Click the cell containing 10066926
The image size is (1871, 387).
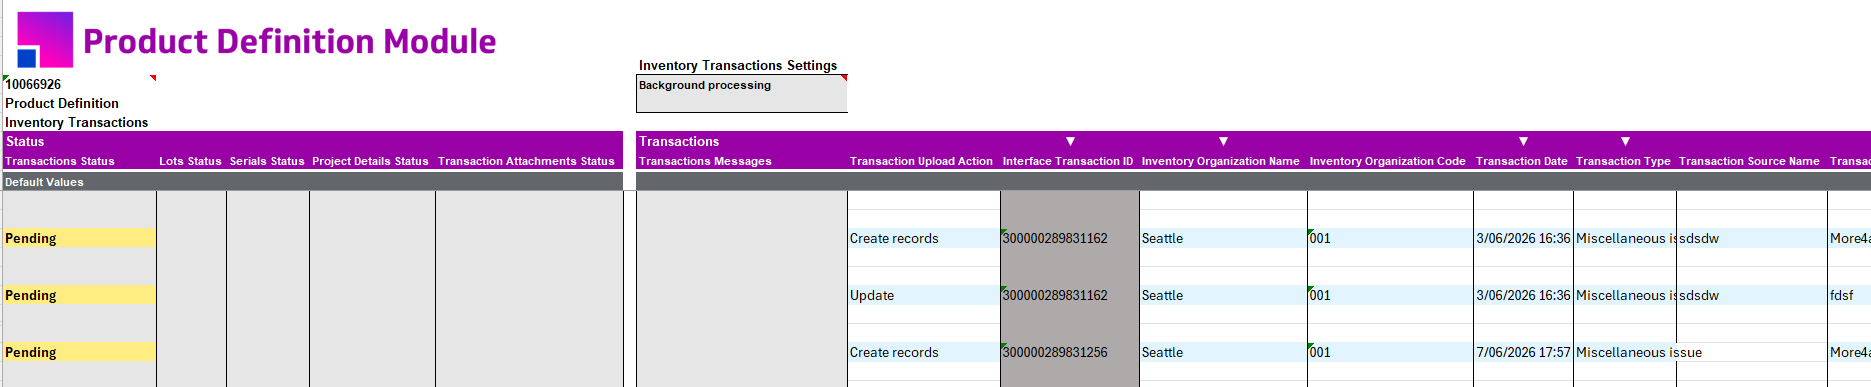click(80, 84)
